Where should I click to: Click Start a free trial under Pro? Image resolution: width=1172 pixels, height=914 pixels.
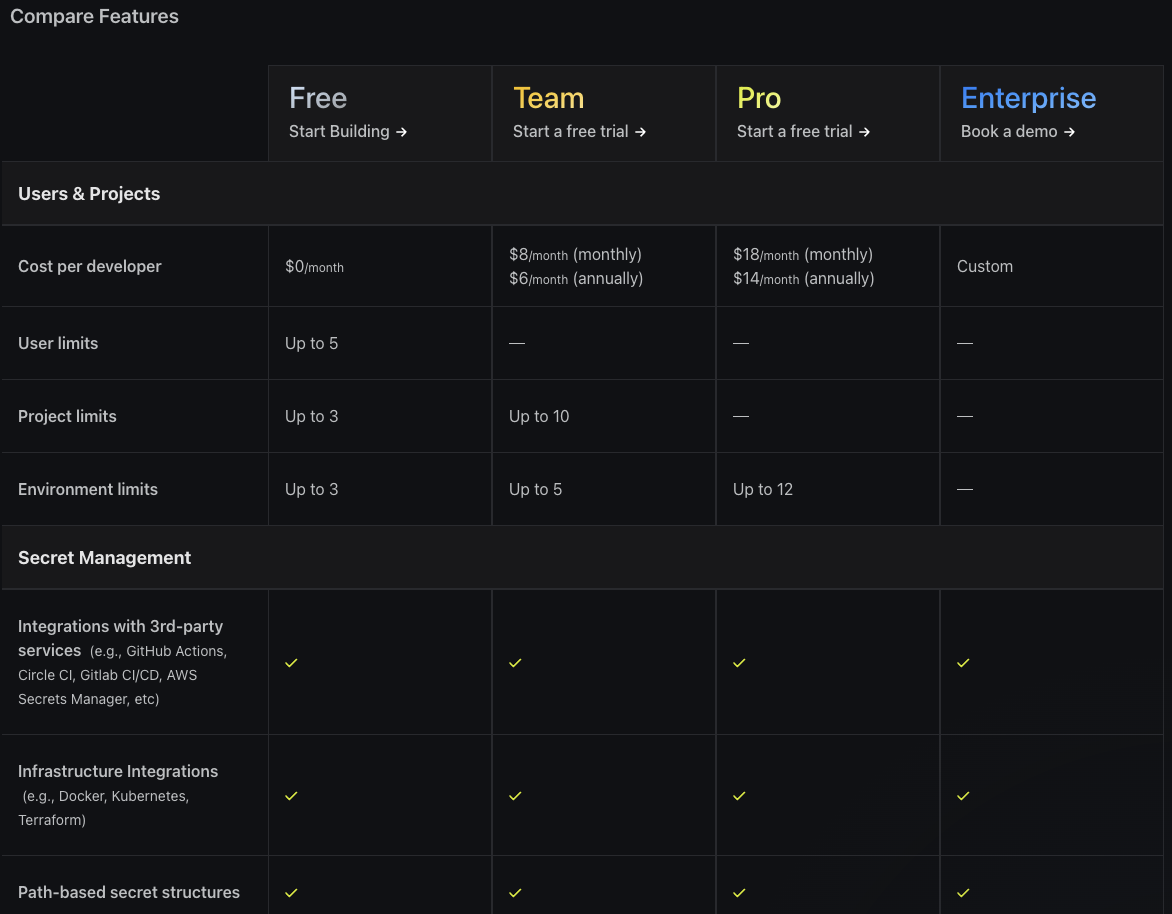point(804,132)
